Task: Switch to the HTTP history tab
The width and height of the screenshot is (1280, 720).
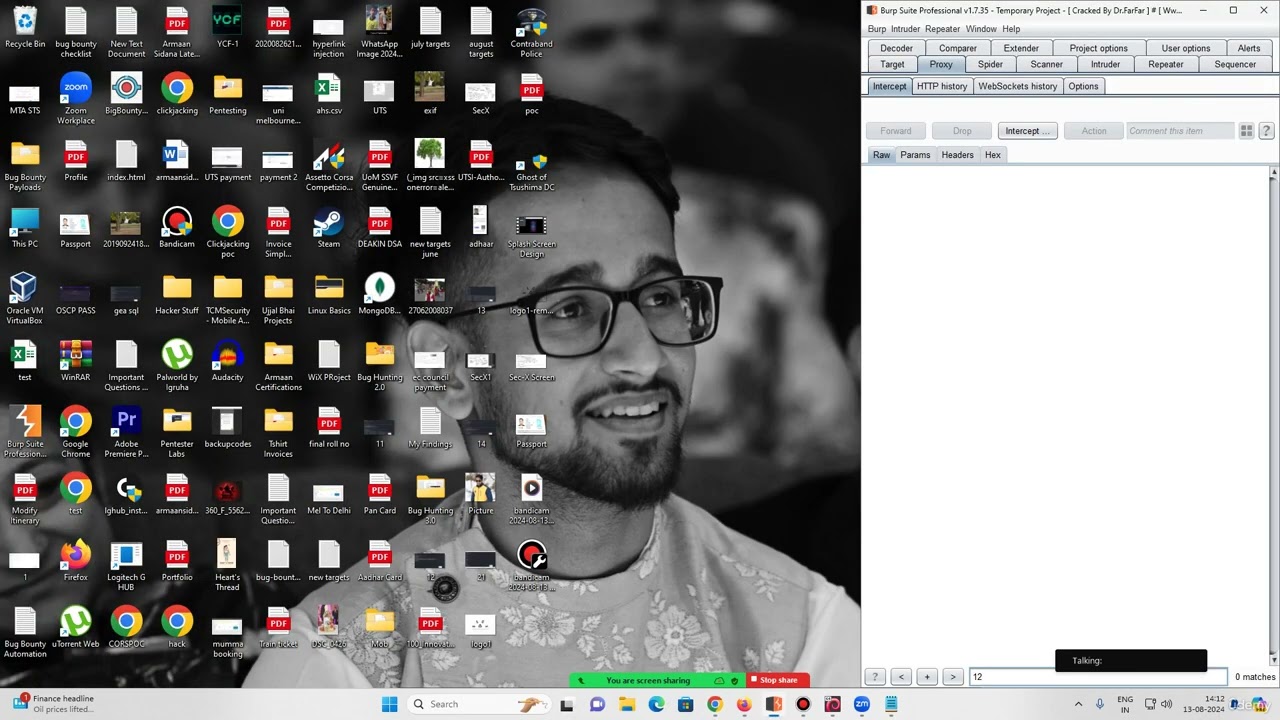Action: (942, 86)
